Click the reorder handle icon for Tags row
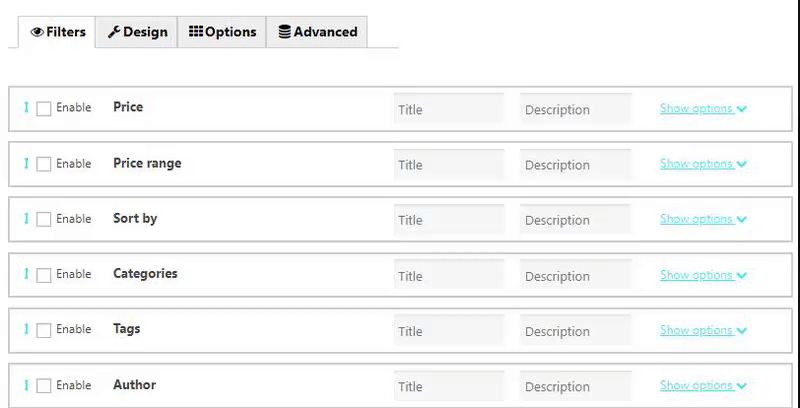Image resolution: width=800 pixels, height=408 pixels. pos(26,329)
